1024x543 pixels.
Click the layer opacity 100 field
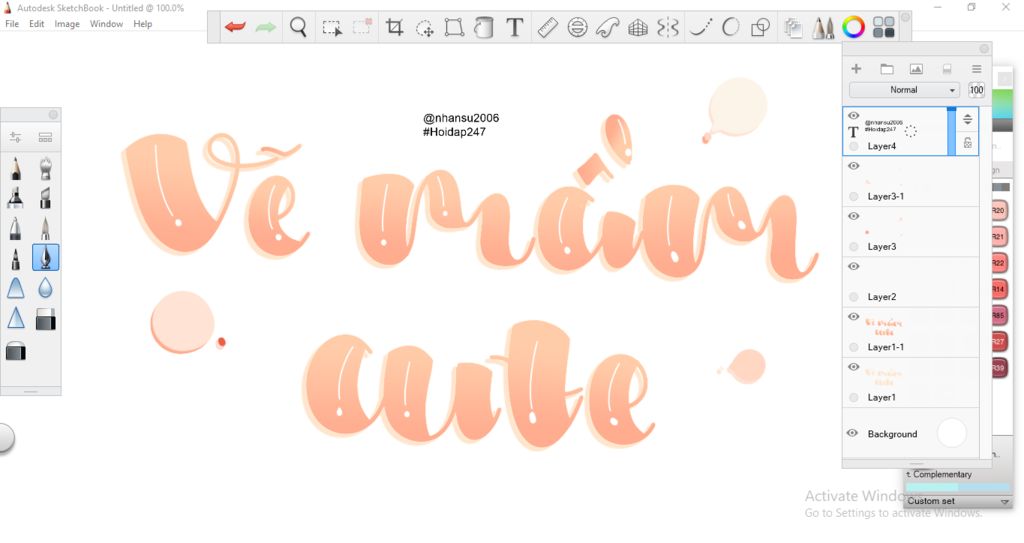point(976,90)
